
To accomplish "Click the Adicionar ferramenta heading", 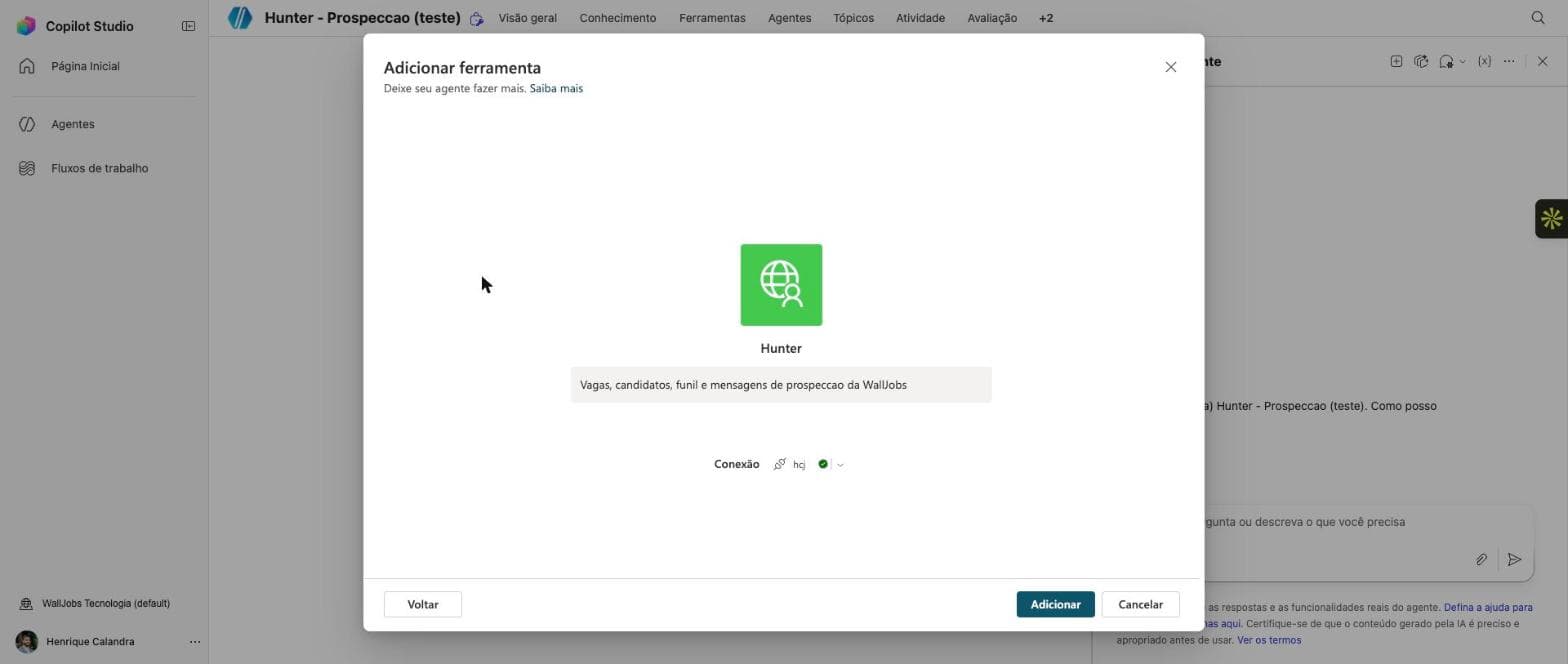I will pyautogui.click(x=462, y=68).
